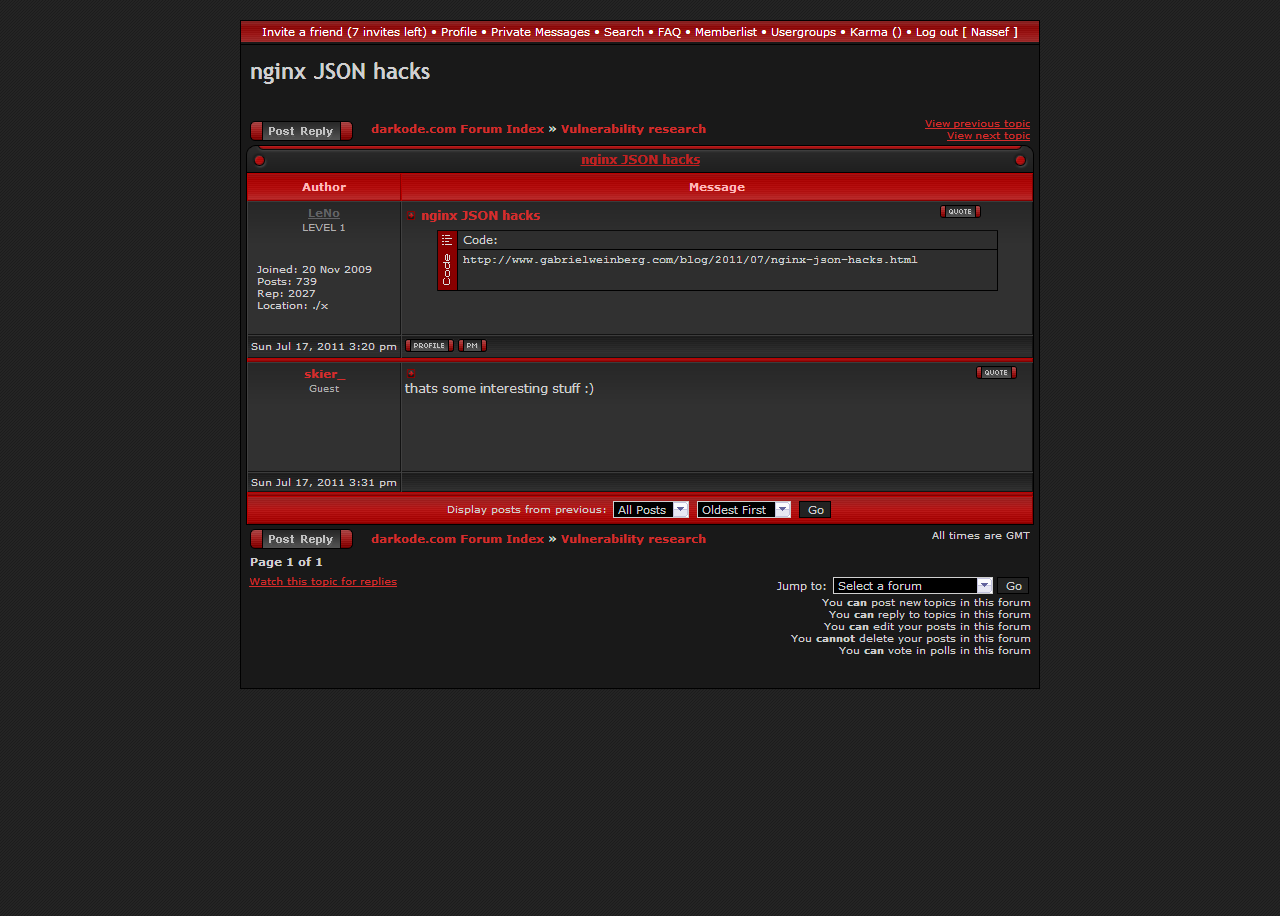Open the Memberlist menu item
The height and width of the screenshot is (916, 1280).
coord(725,32)
